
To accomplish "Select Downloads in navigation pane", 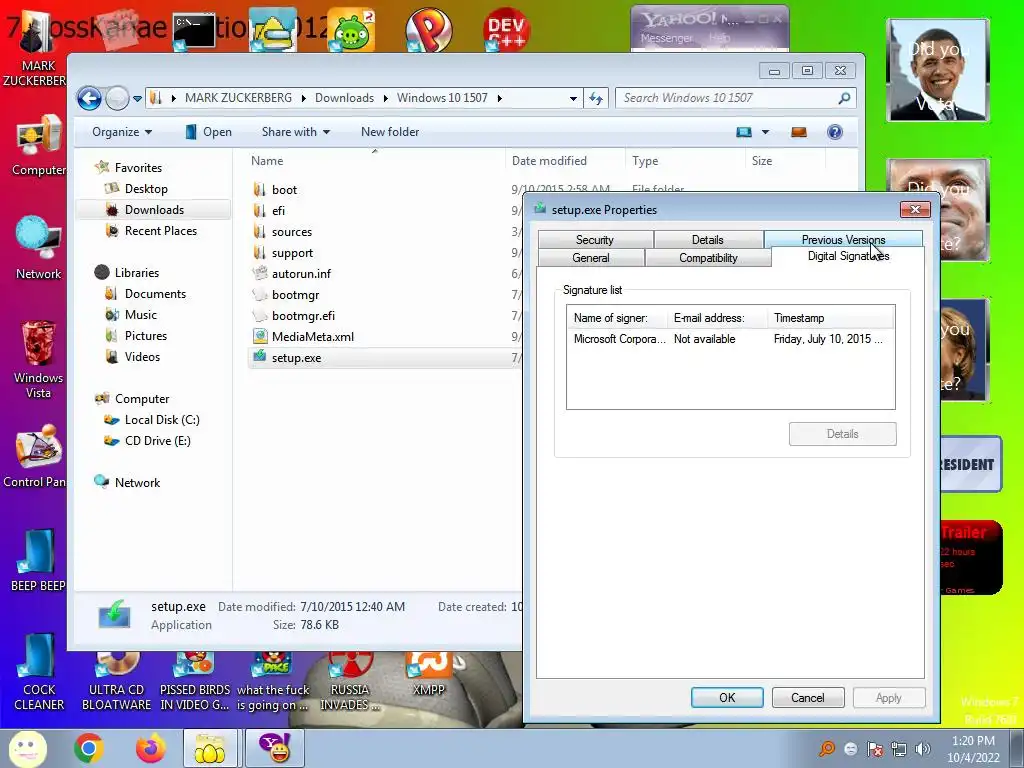I will (154, 210).
